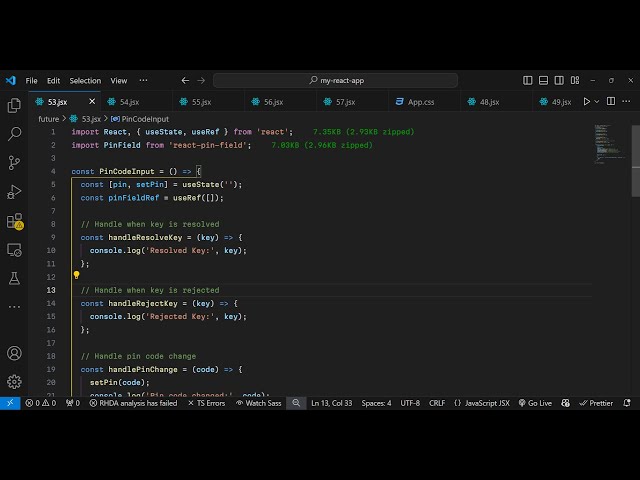Select JavaScript JSX language mode
The image size is (640, 480).
pyautogui.click(x=482, y=403)
